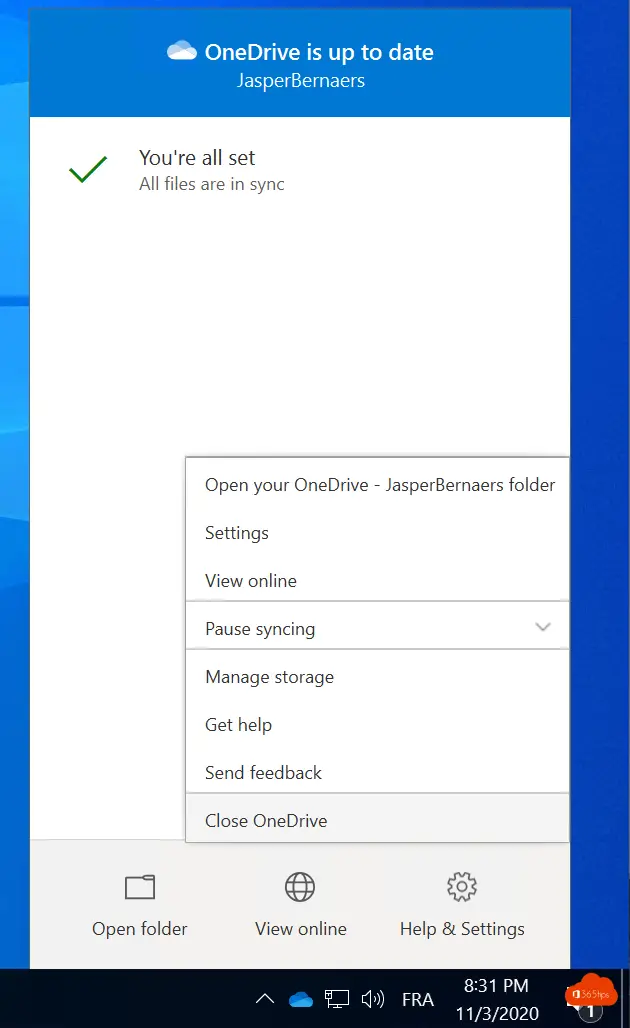The height and width of the screenshot is (1028, 630).
Task: Click Get help in the menu
Action: [x=378, y=724]
